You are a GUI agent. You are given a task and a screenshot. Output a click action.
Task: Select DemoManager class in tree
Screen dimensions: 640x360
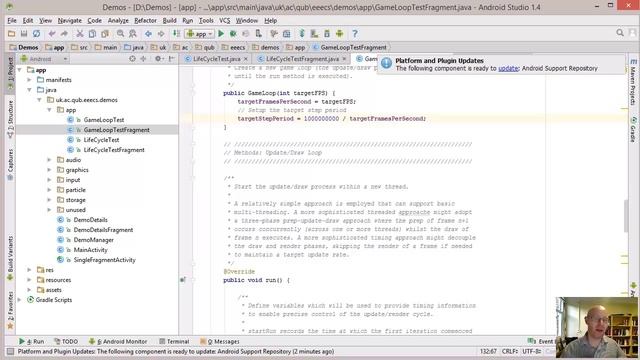93,240
